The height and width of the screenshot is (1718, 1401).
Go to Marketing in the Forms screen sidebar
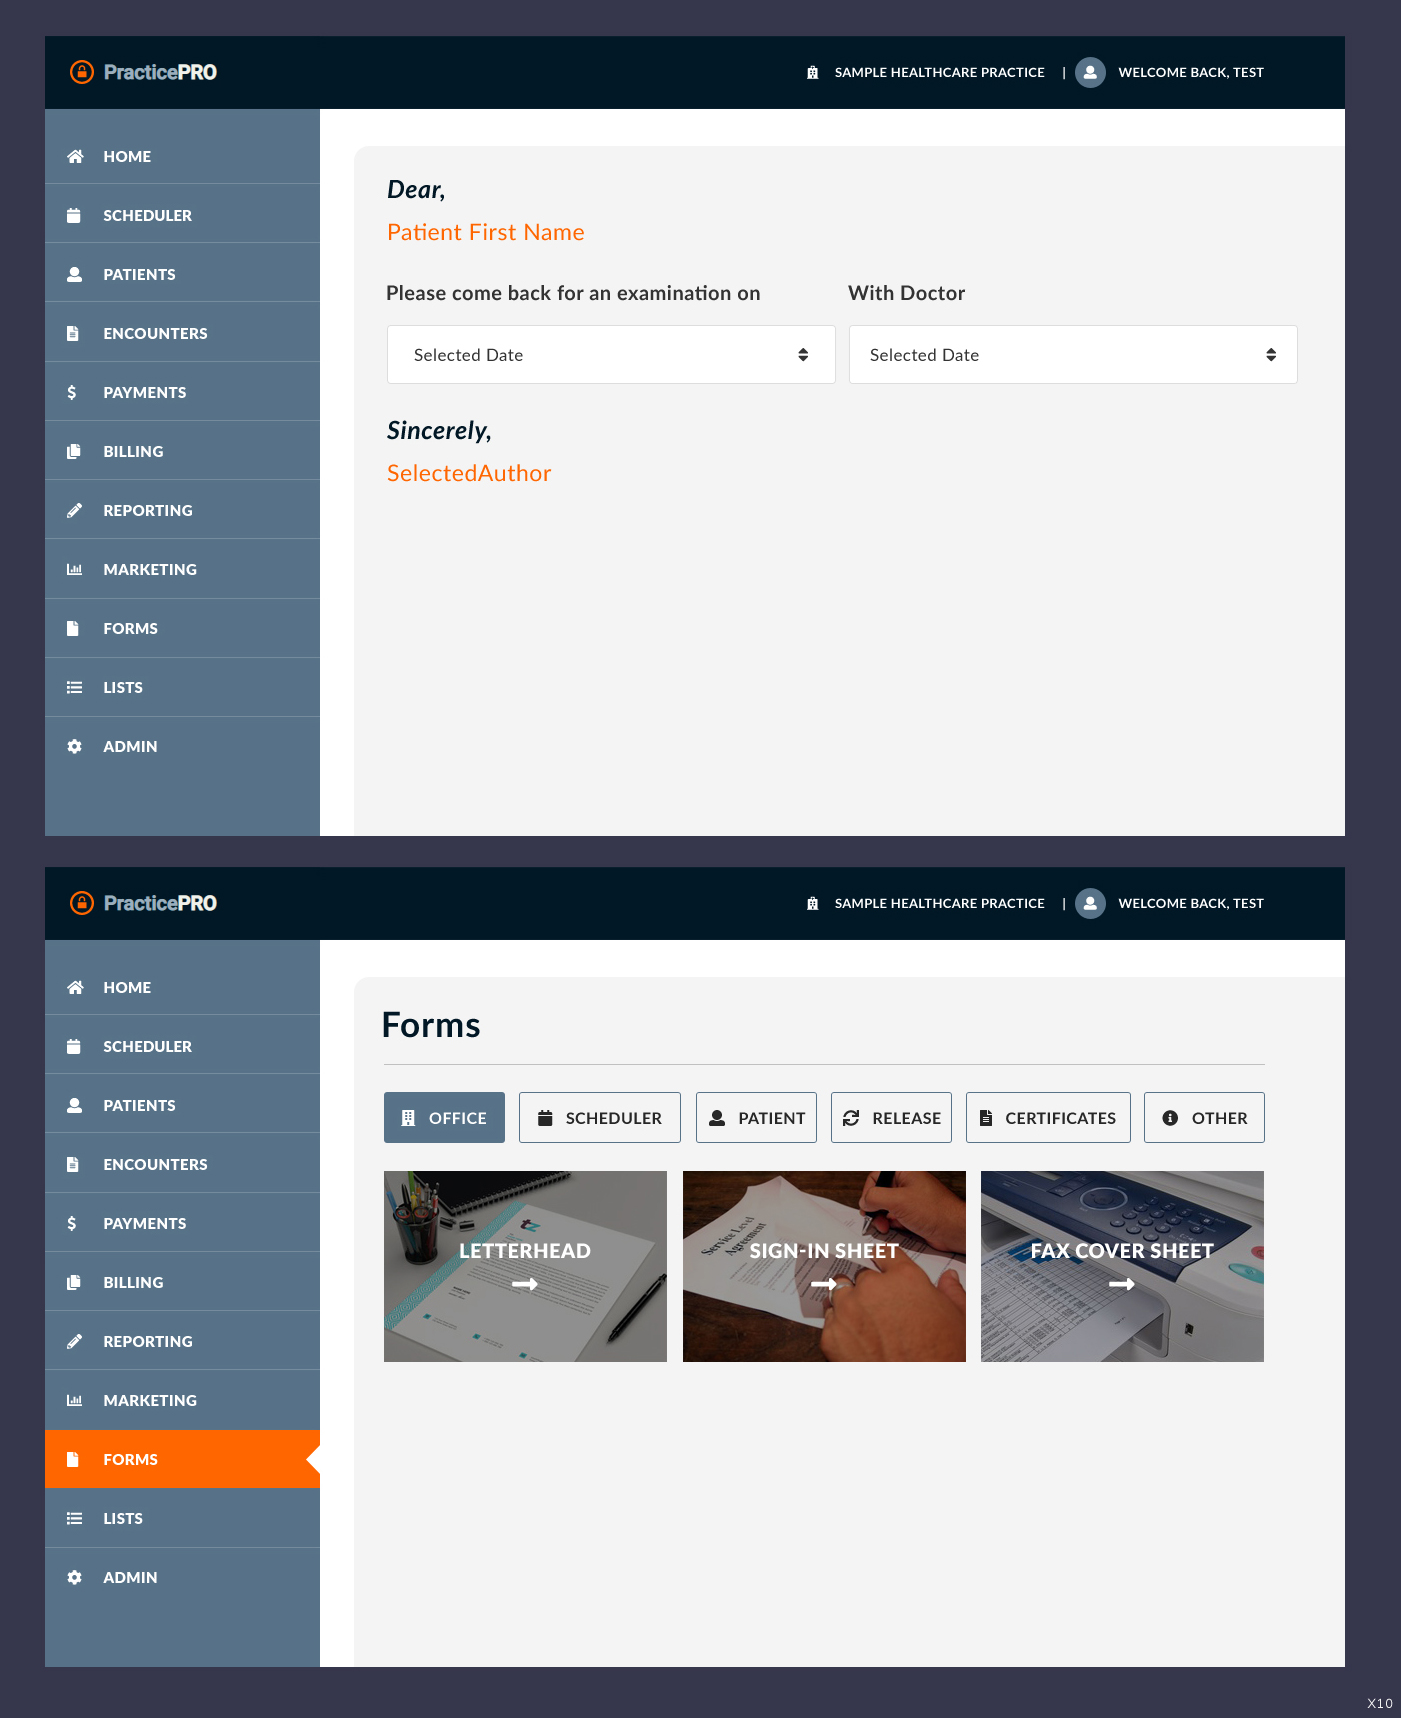point(182,1400)
